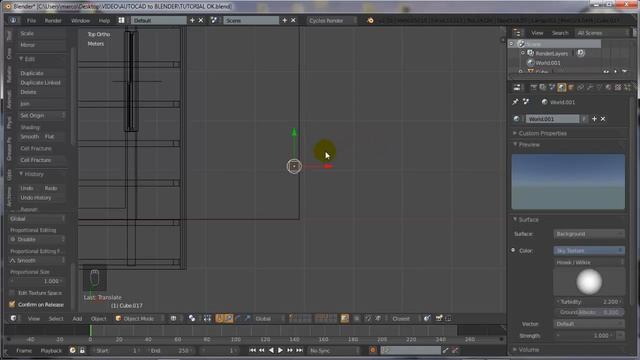This screenshot has width=640, height=360.
Task: Open the World properties tab icon
Action: click(x=562, y=87)
